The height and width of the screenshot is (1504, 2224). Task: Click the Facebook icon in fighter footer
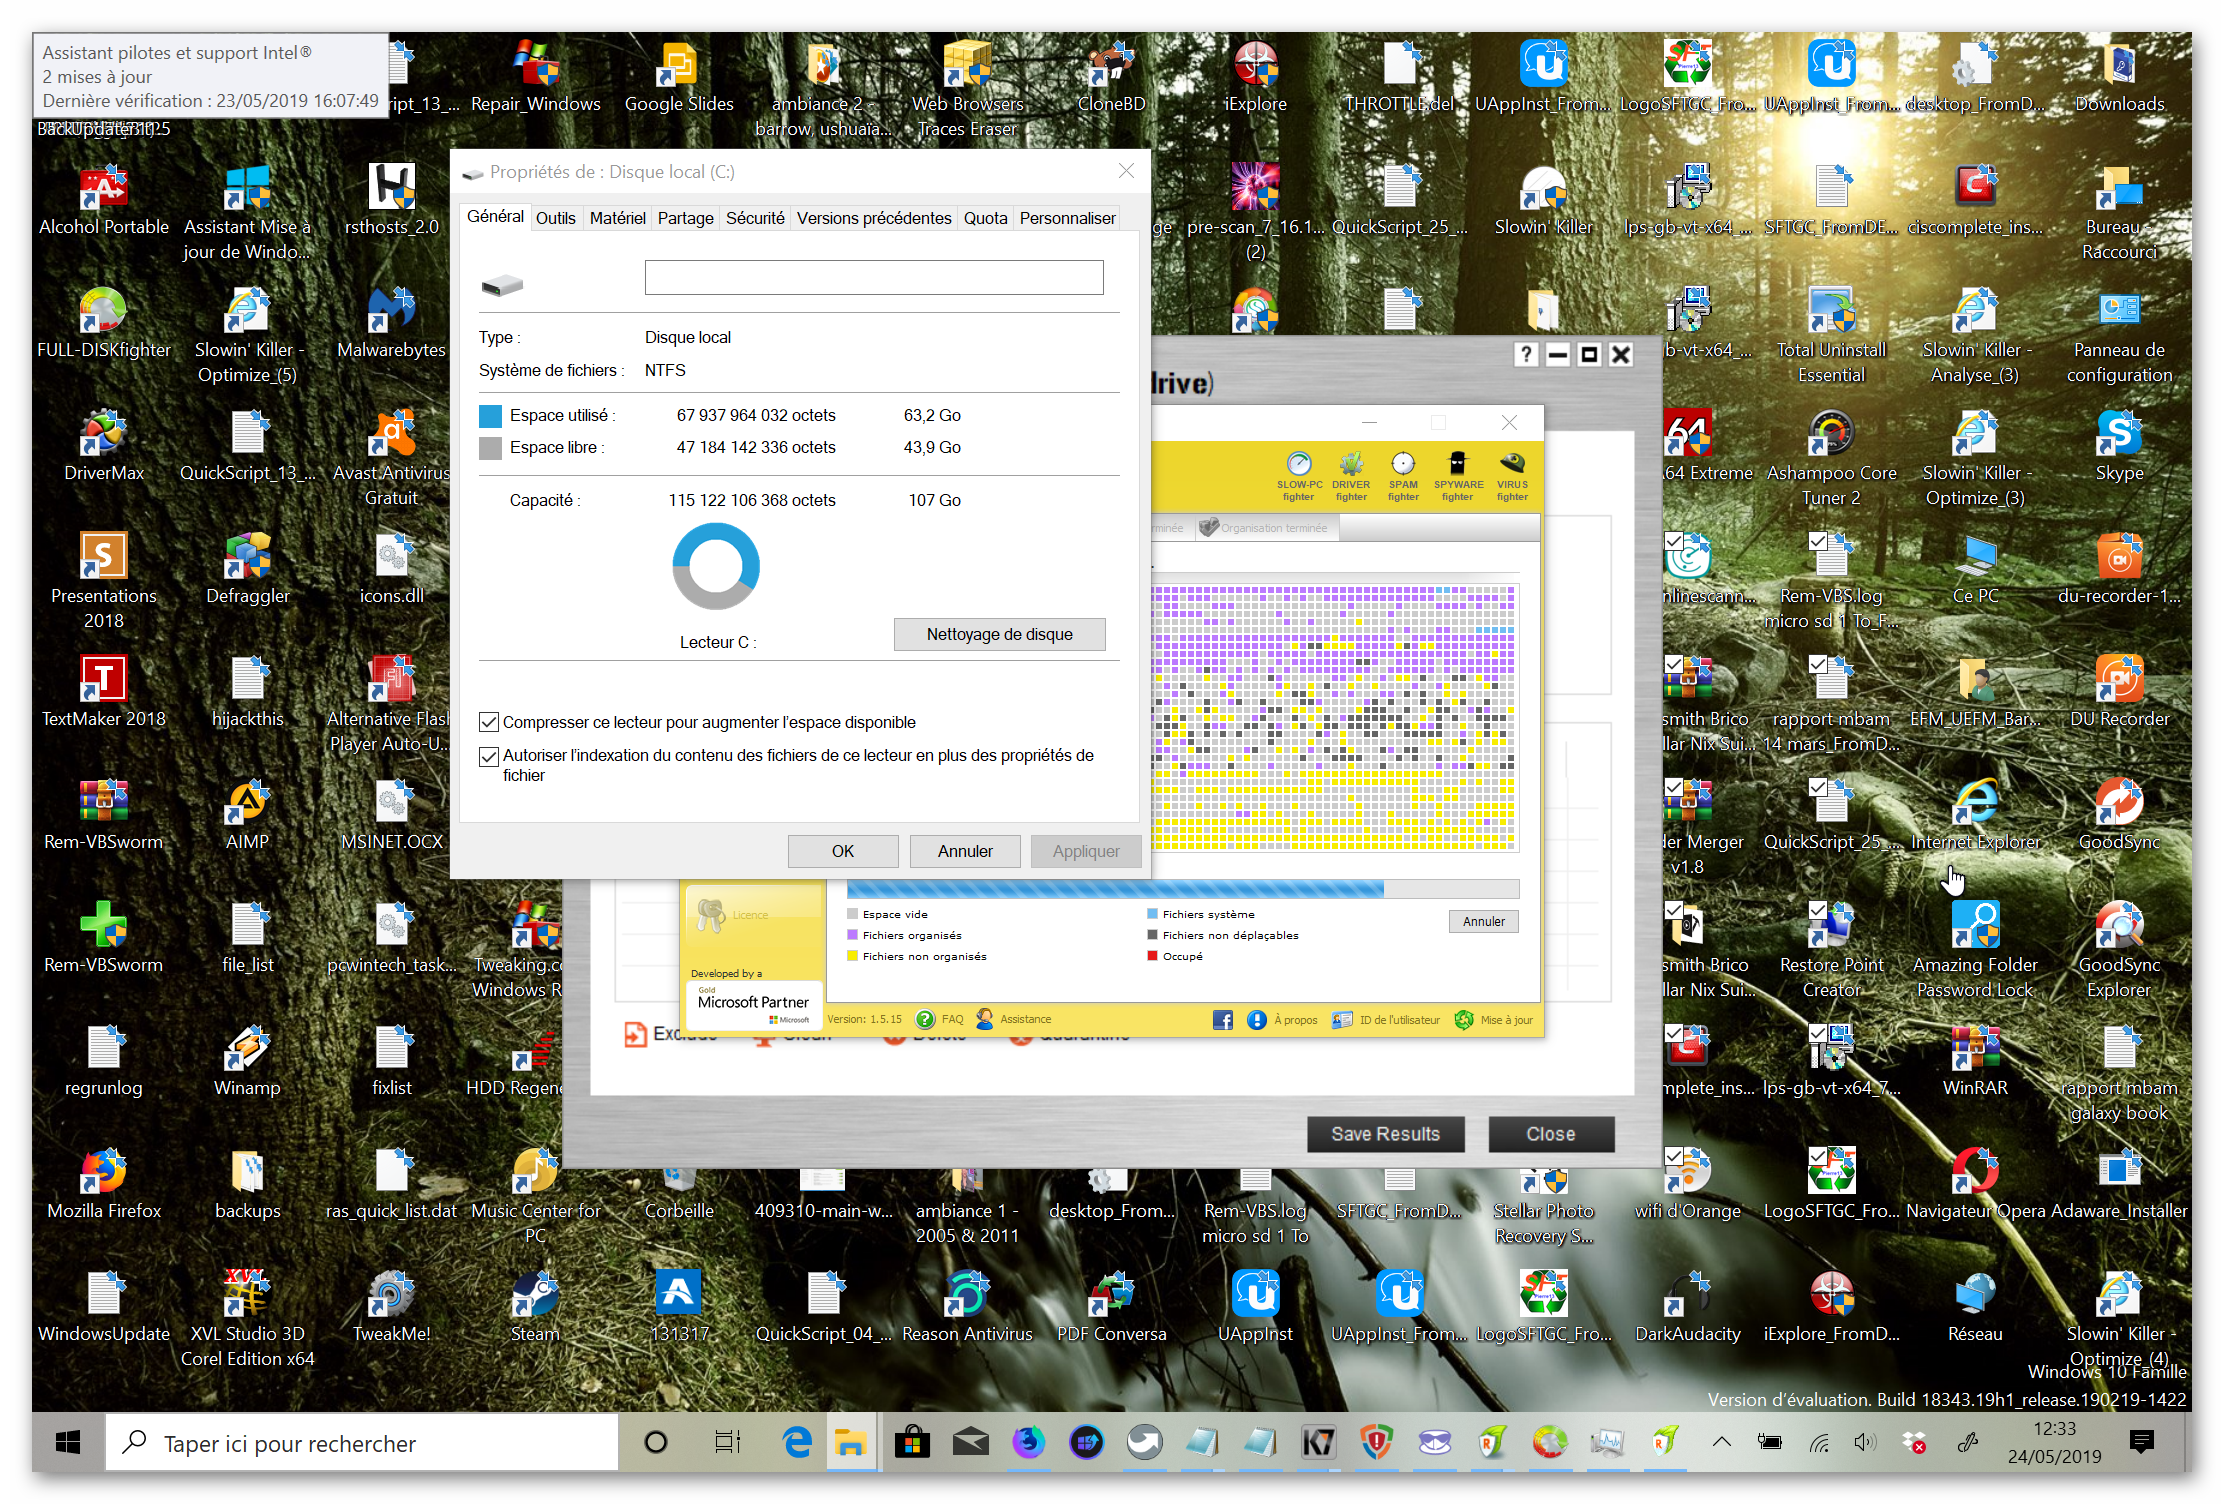tap(1222, 1019)
